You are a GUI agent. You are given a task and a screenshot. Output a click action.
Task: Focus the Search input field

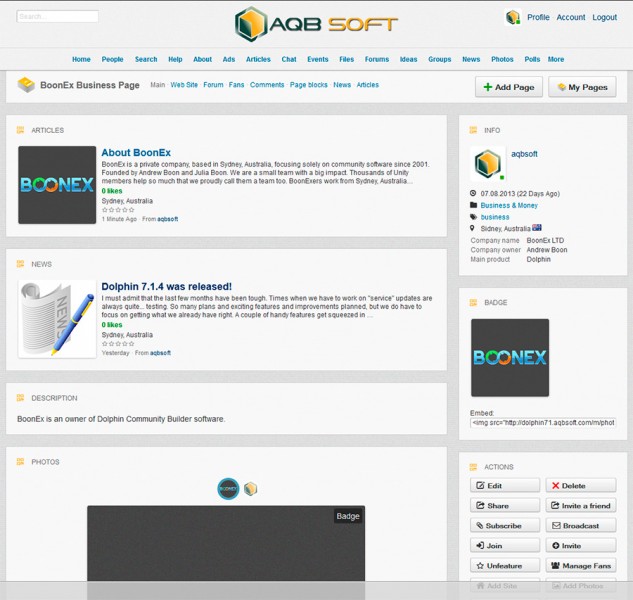coord(57,17)
